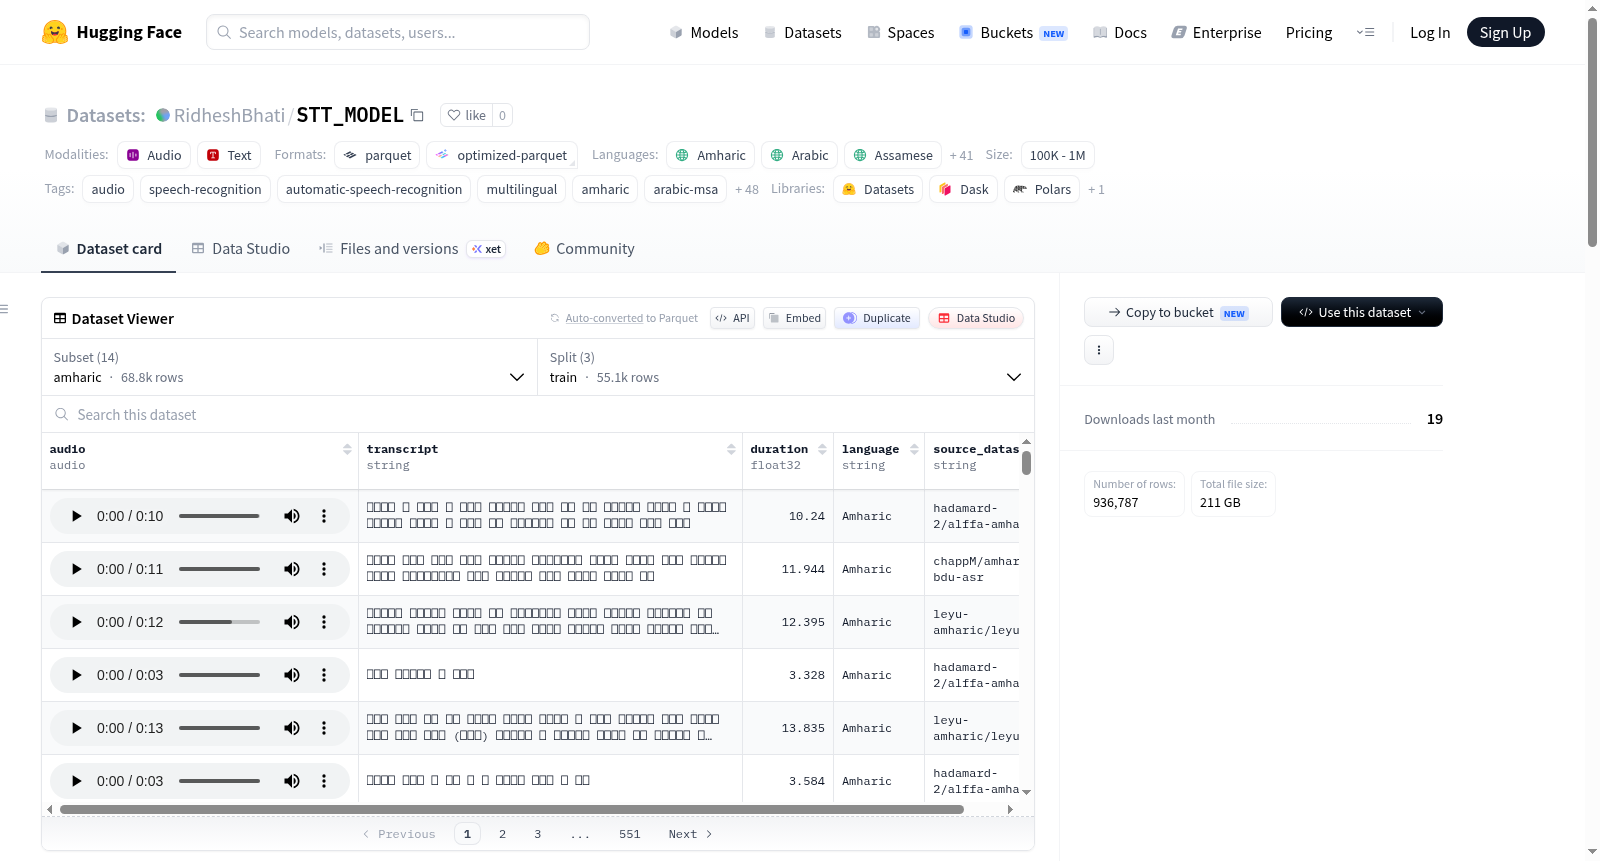
Task: Click the Embed button
Action: pos(794,318)
